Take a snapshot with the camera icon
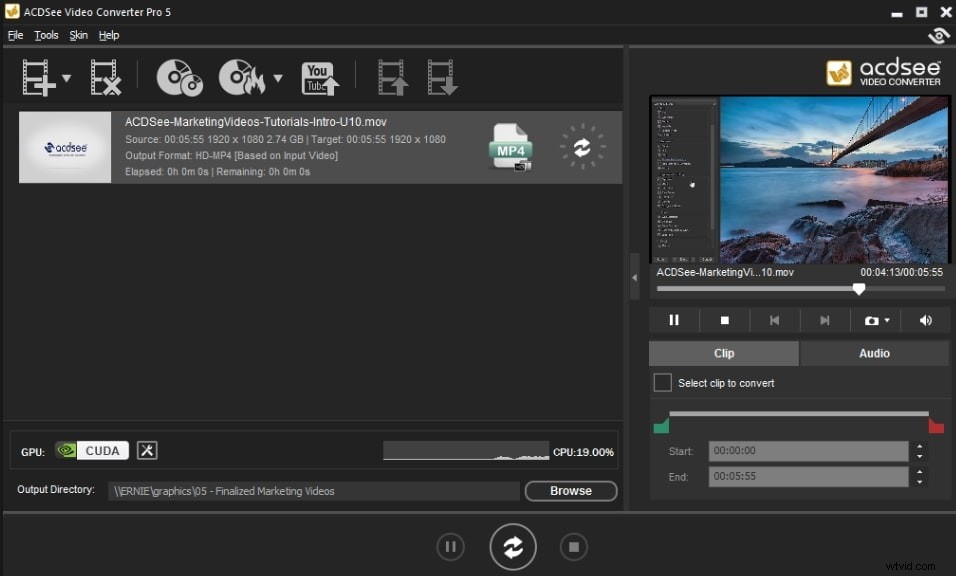 (x=869, y=320)
